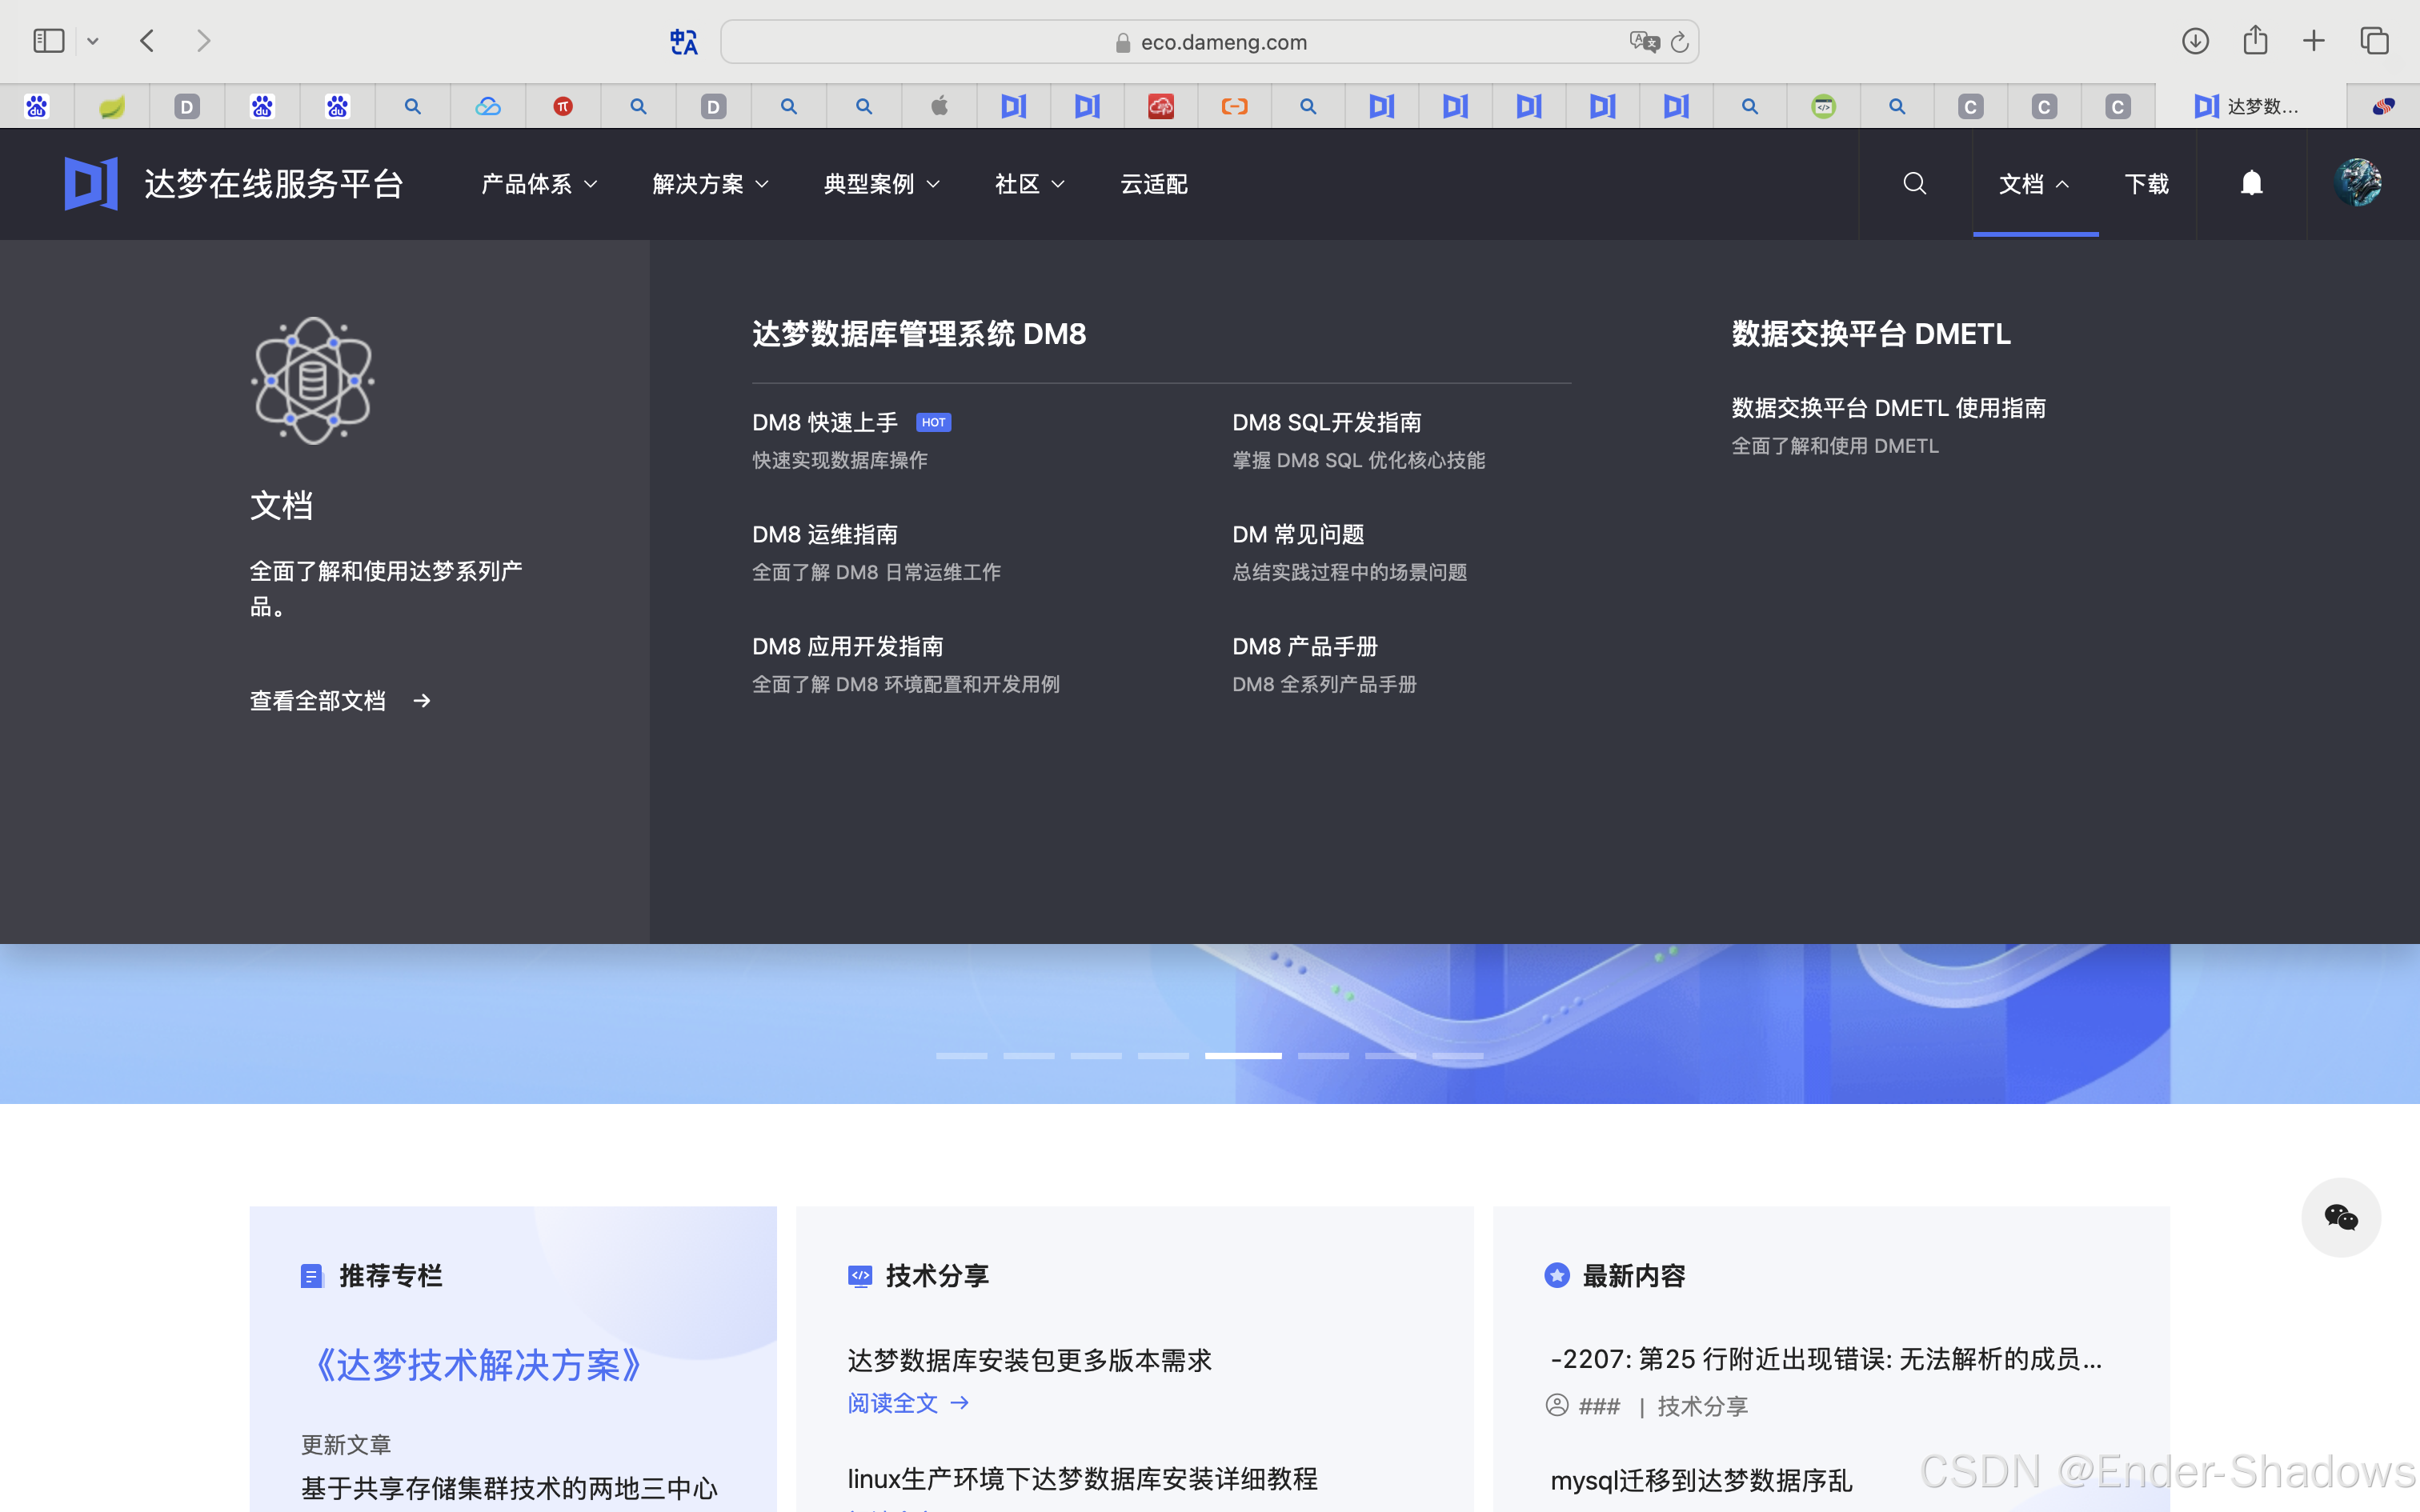Click the arrow beside 查看全部文档
Viewport: 2420px width, 1512px height.
pos(422,700)
